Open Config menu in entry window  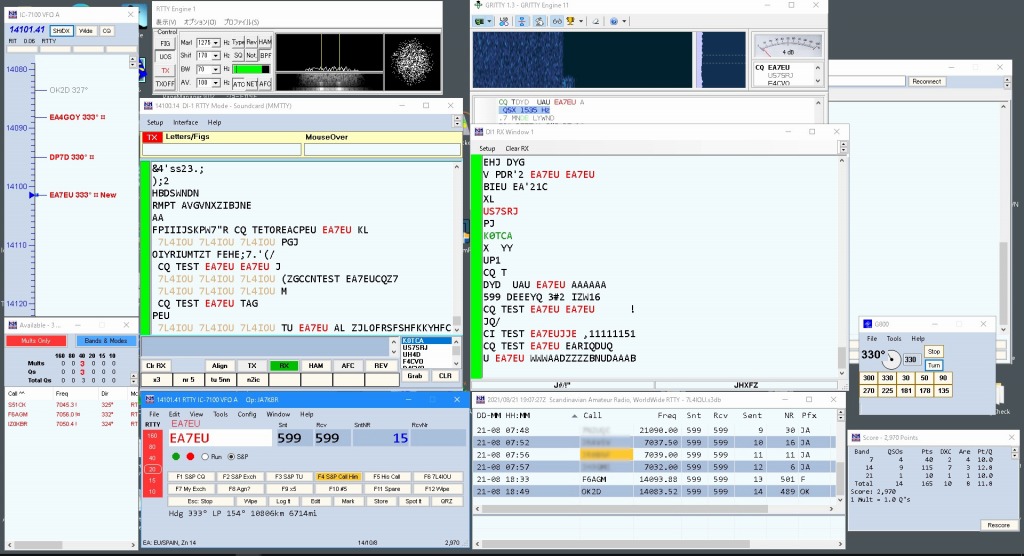pos(247,414)
